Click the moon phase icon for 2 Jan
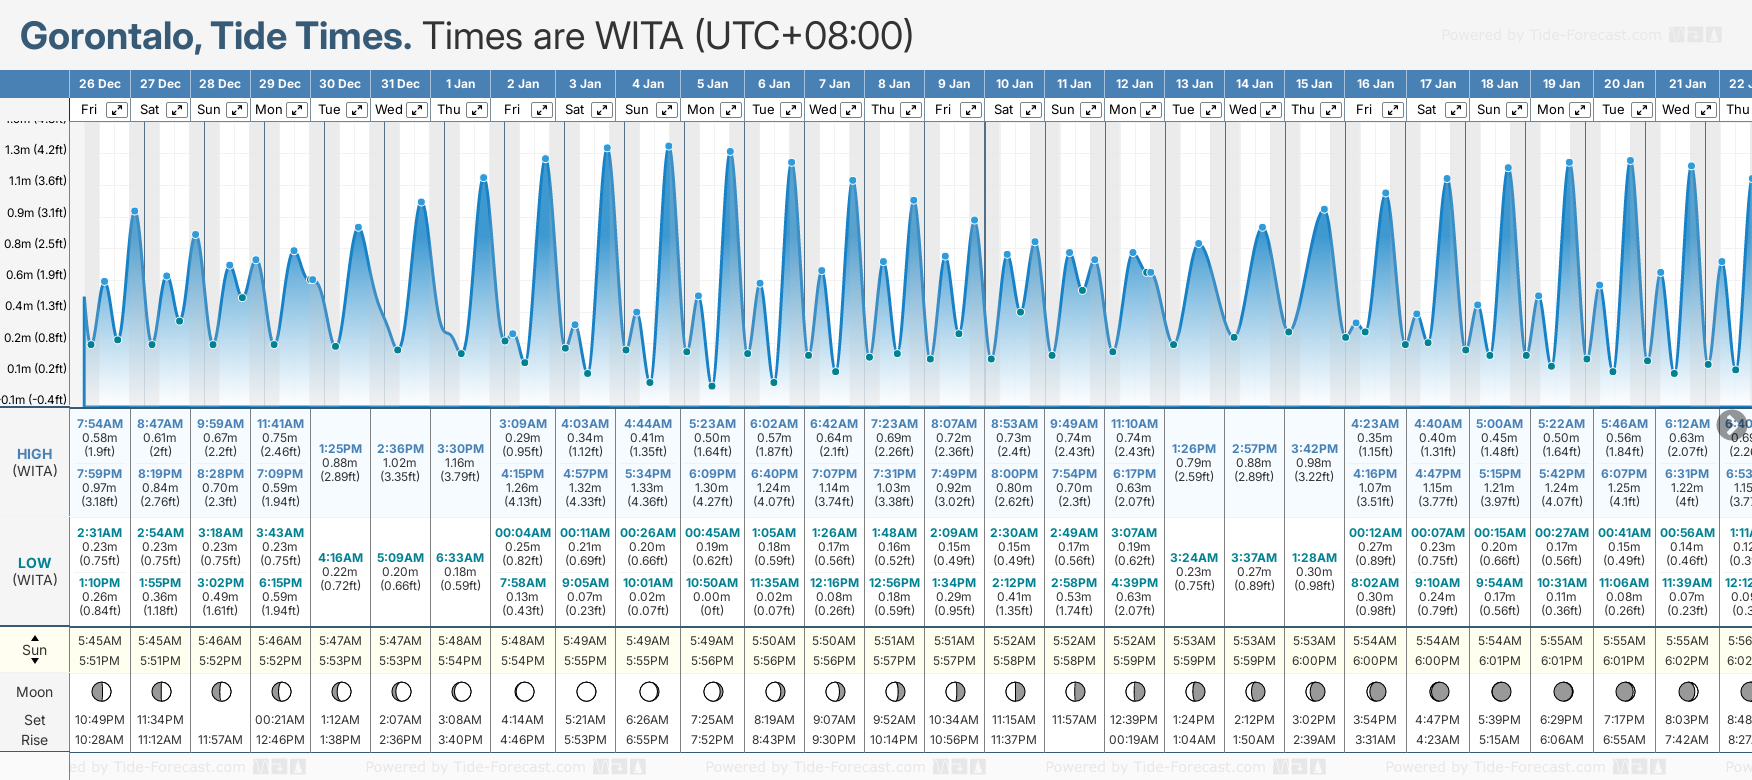The image size is (1752, 780). point(524,691)
